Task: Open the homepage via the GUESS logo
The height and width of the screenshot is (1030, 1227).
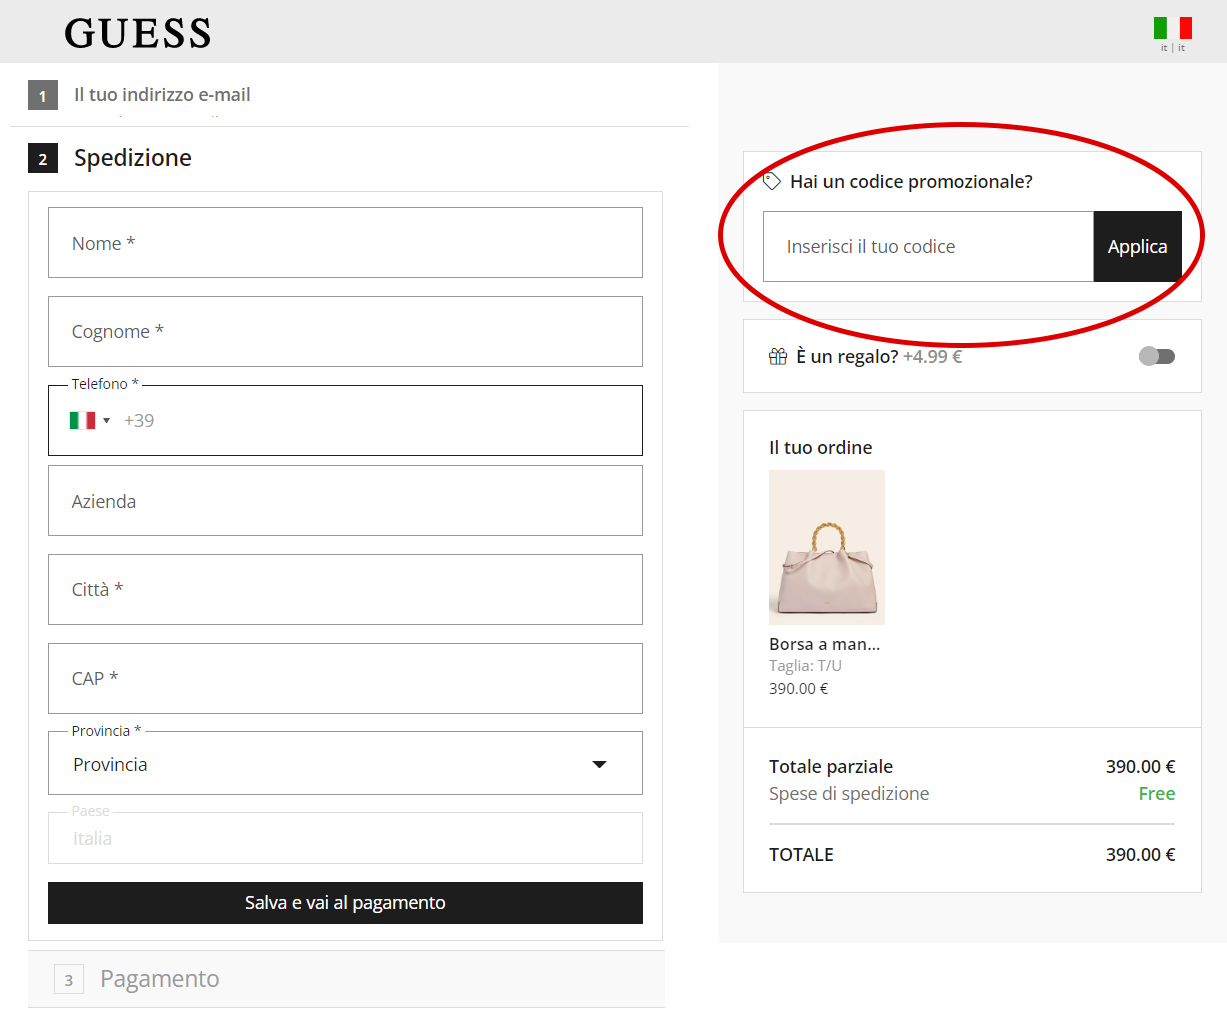Action: pos(137,33)
